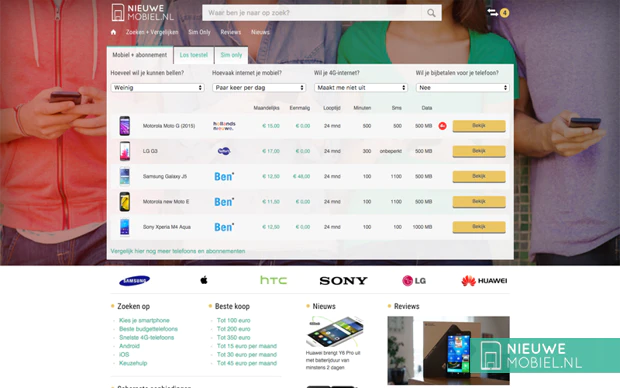Viewport: 620px width, 388px height.
Task: Open the 'Hoevaak internet je mobiel' dropdown
Action: (x=259, y=87)
